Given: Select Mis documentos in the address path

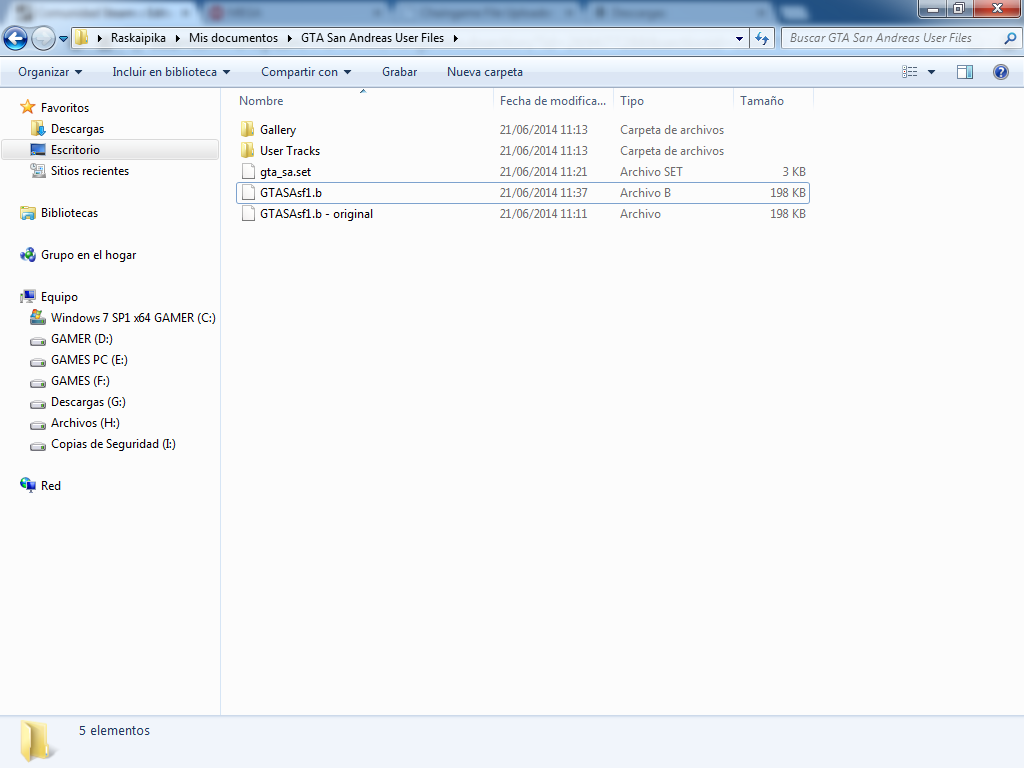Looking at the screenshot, I should pyautogui.click(x=233, y=38).
